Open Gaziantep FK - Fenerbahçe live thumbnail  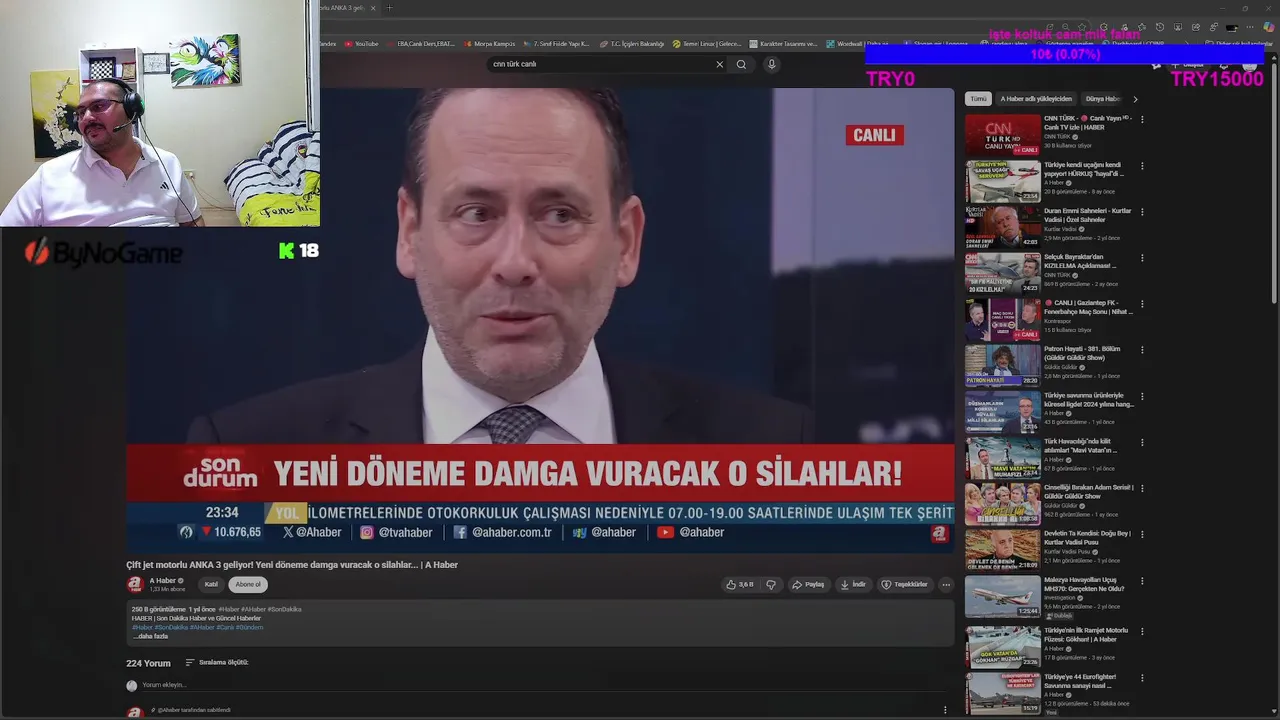click(x=1002, y=319)
